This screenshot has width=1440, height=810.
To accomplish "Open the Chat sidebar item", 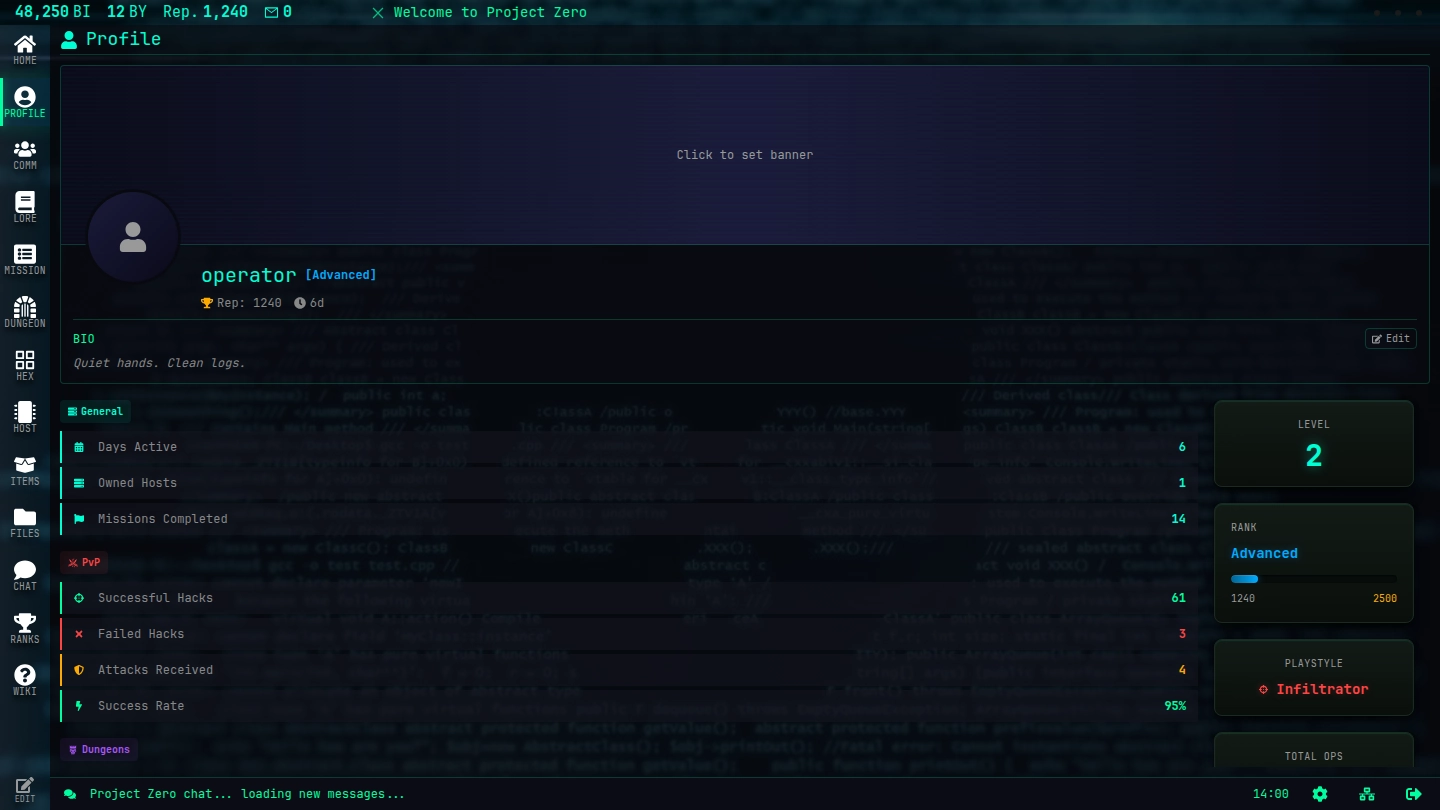I will (25, 575).
